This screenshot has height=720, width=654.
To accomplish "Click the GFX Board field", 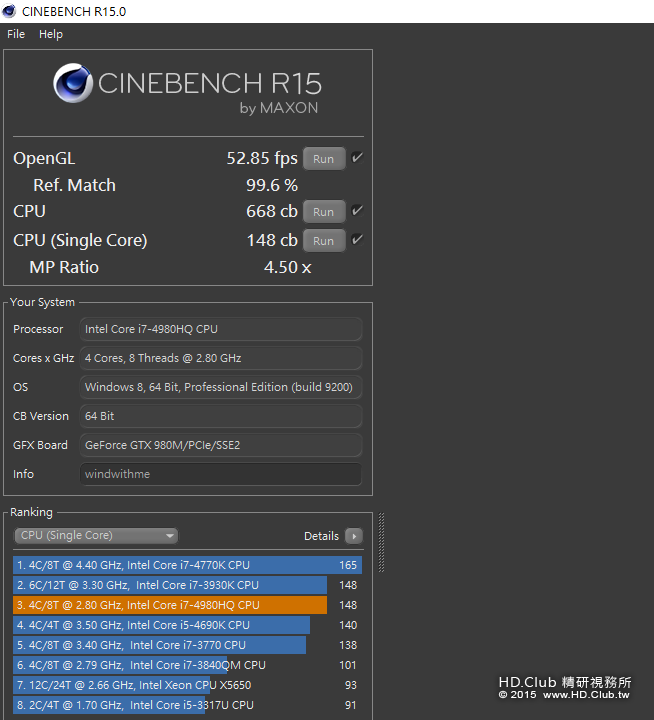I will click(x=220, y=445).
